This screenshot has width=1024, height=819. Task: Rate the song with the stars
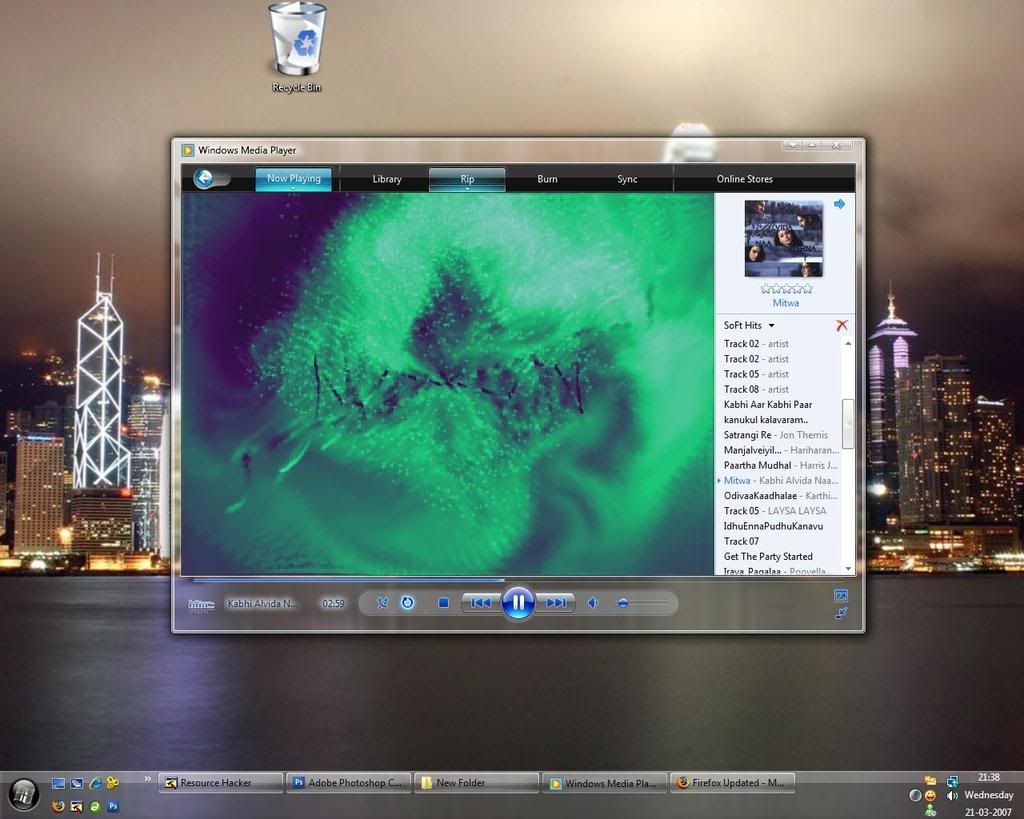pos(786,289)
